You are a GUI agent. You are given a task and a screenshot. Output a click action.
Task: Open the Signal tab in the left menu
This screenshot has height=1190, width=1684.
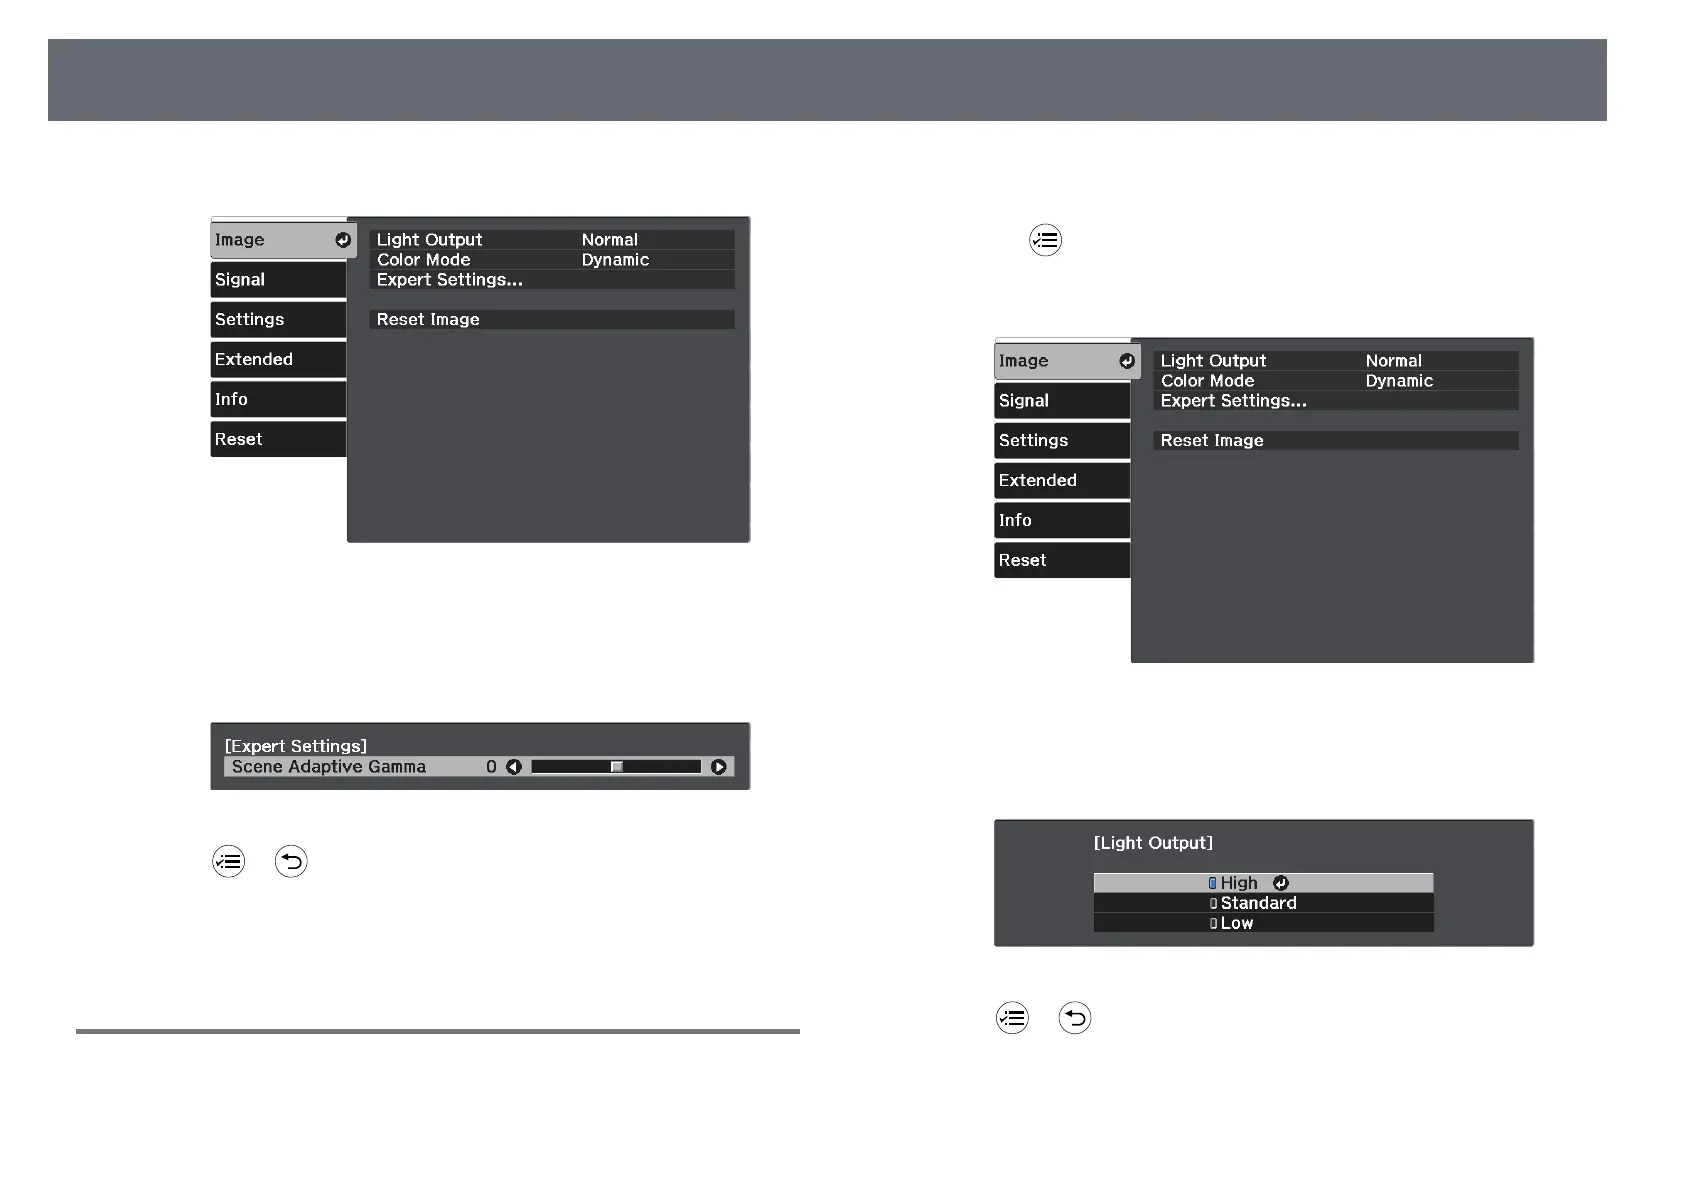pyautogui.click(x=279, y=280)
